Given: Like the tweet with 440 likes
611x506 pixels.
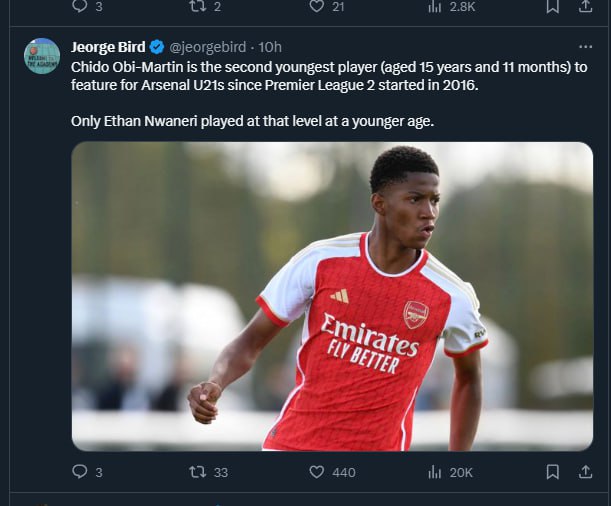Looking at the screenshot, I should tap(316, 472).
